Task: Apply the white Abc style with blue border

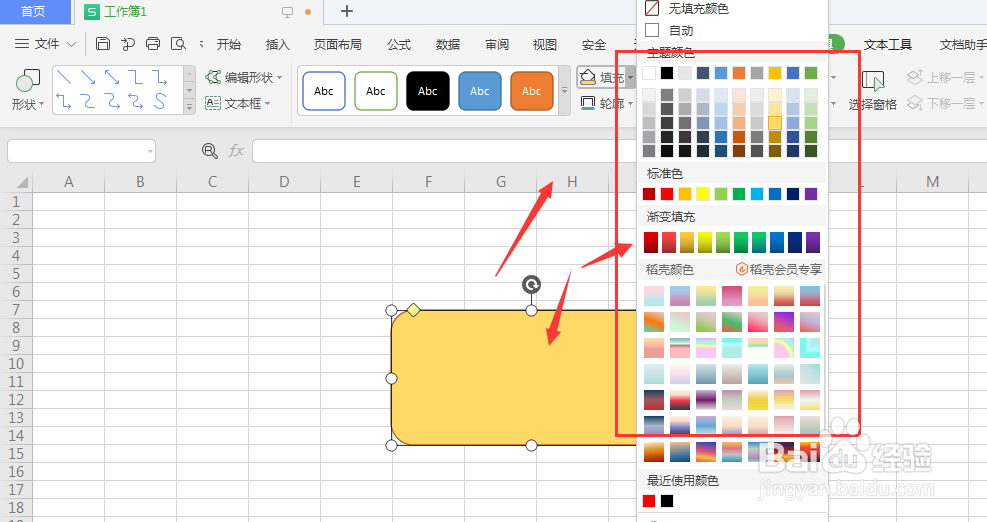Action: [324, 91]
